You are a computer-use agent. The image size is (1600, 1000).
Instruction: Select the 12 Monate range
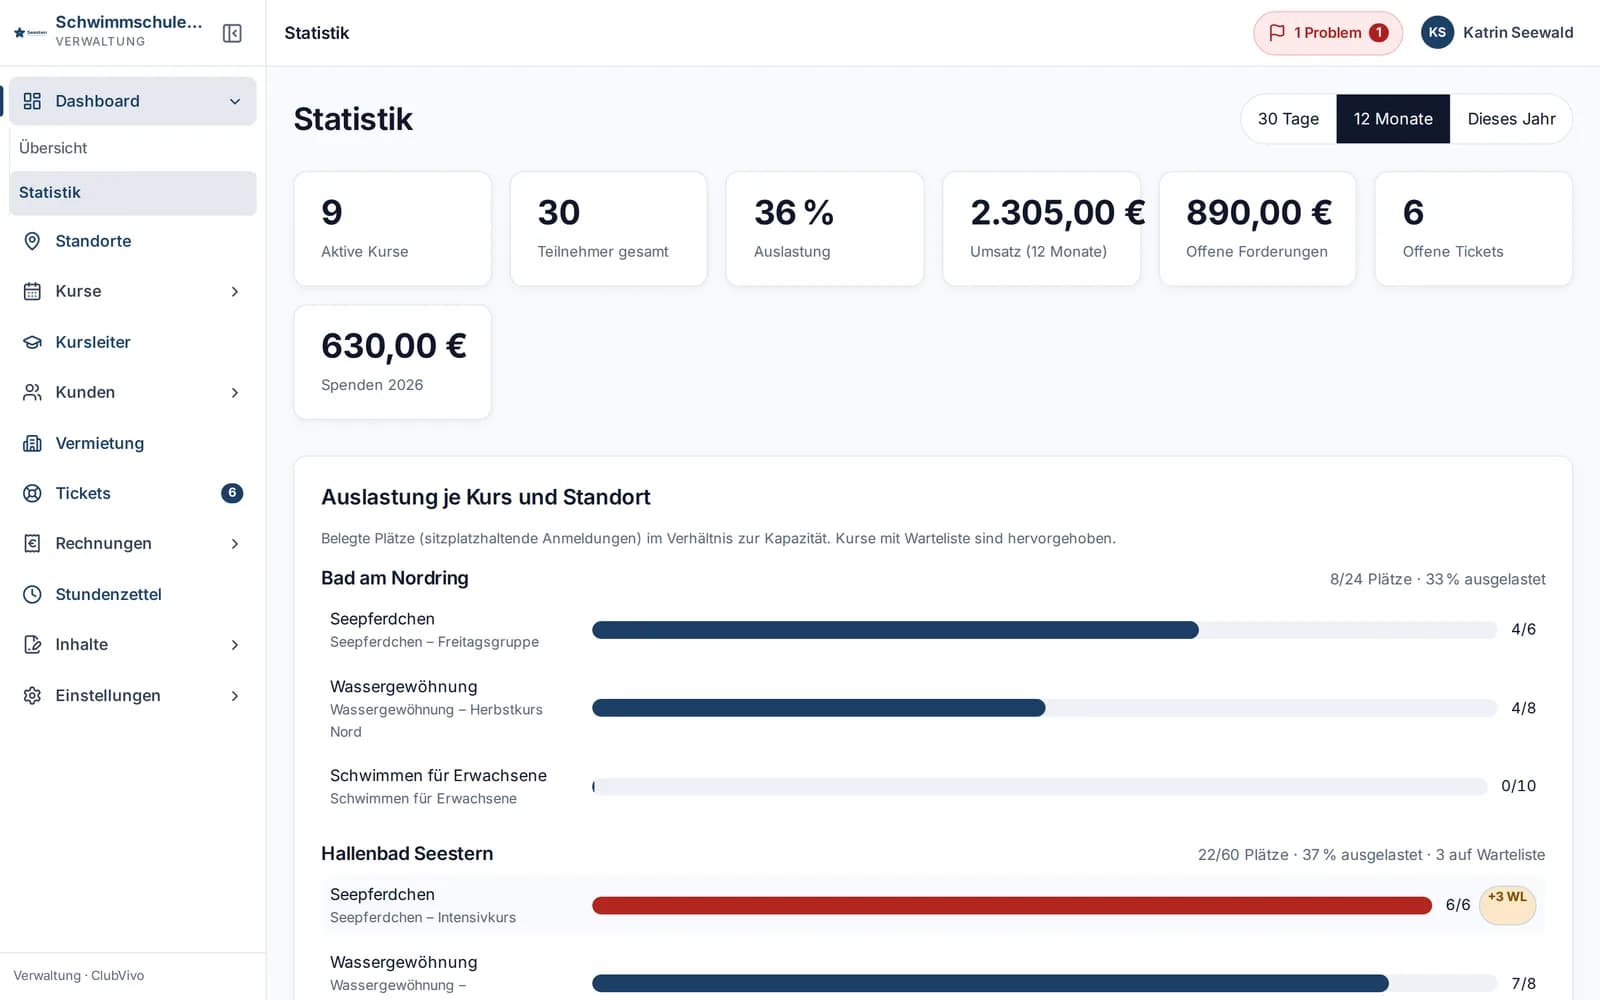[x=1393, y=119]
